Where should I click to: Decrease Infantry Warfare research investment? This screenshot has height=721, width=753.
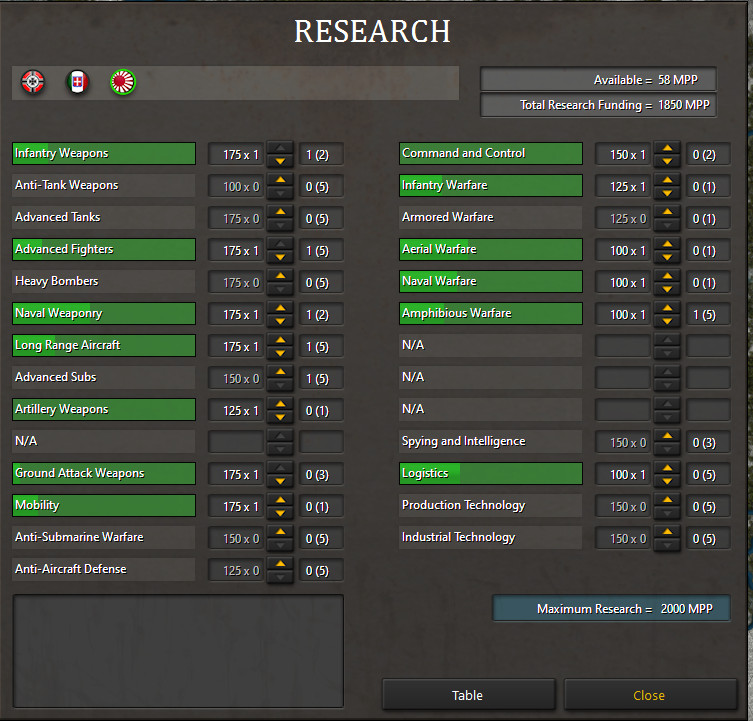pos(667,193)
